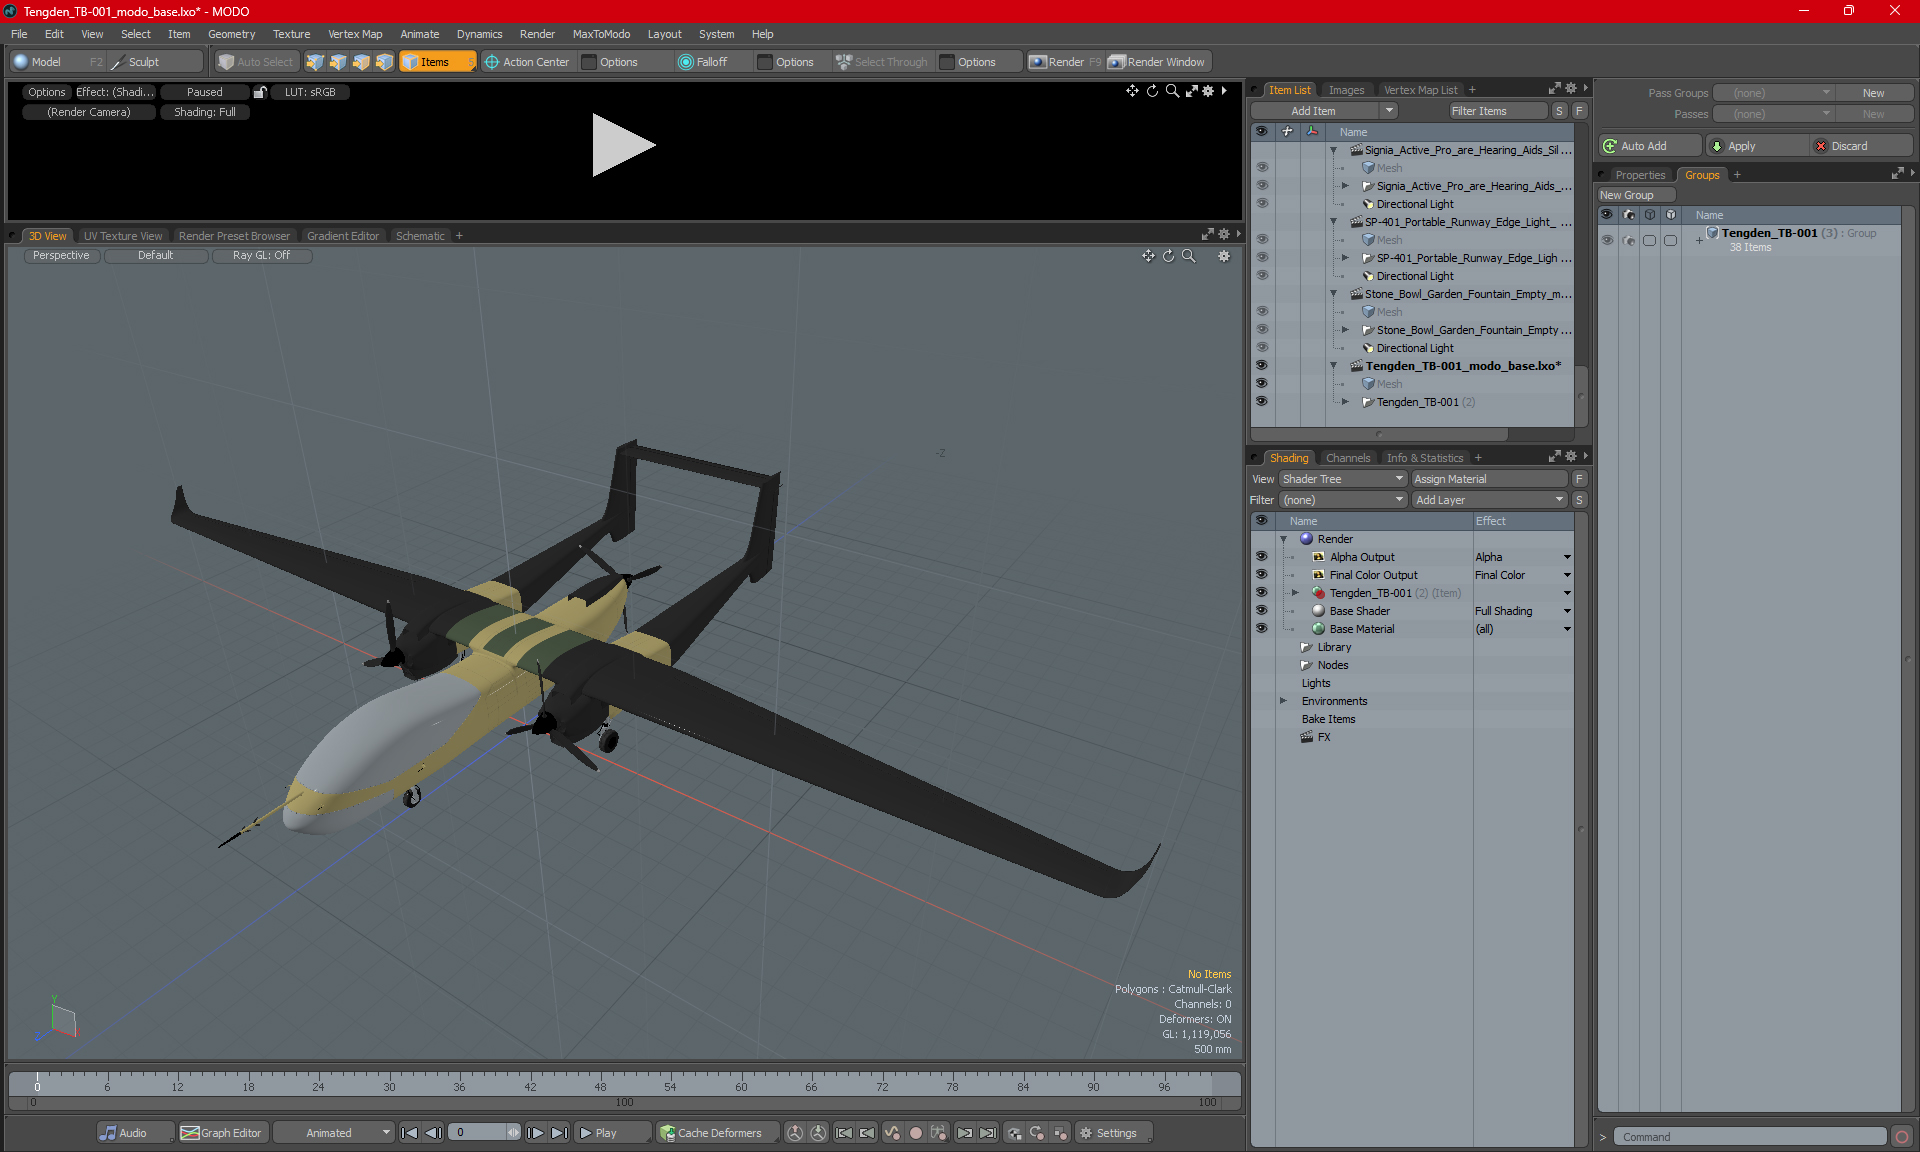Toggle visibility of Tengden_TB-001_modo_base.lxo scene

(x=1261, y=366)
